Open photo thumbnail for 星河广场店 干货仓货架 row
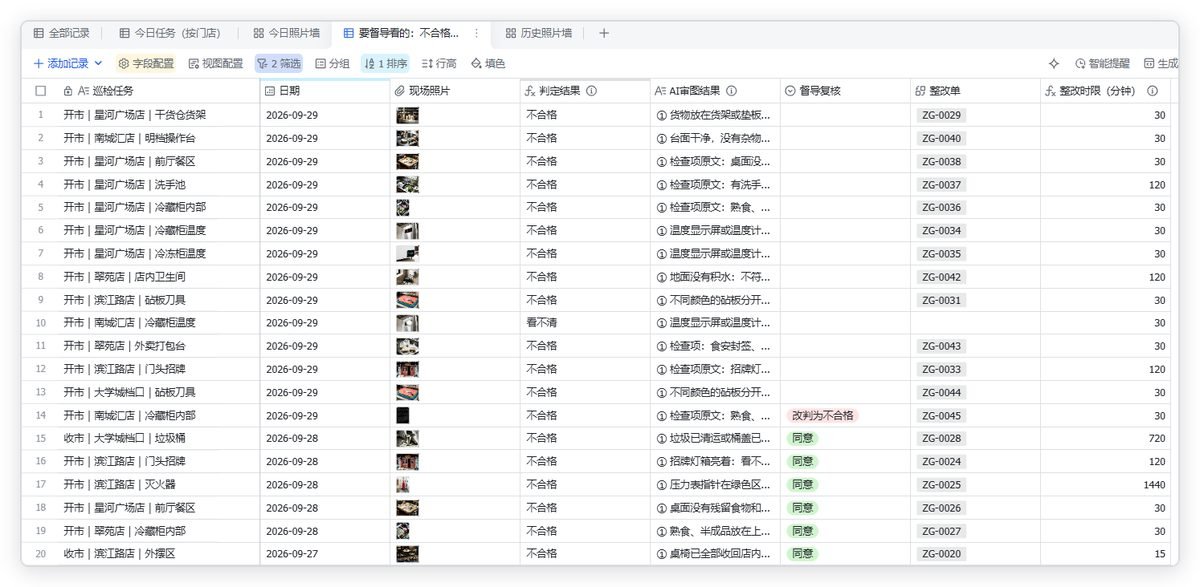The height and width of the screenshot is (587, 1200). tap(407, 115)
